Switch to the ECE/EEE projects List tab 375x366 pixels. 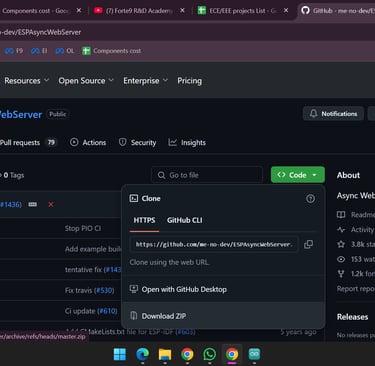coord(243,11)
